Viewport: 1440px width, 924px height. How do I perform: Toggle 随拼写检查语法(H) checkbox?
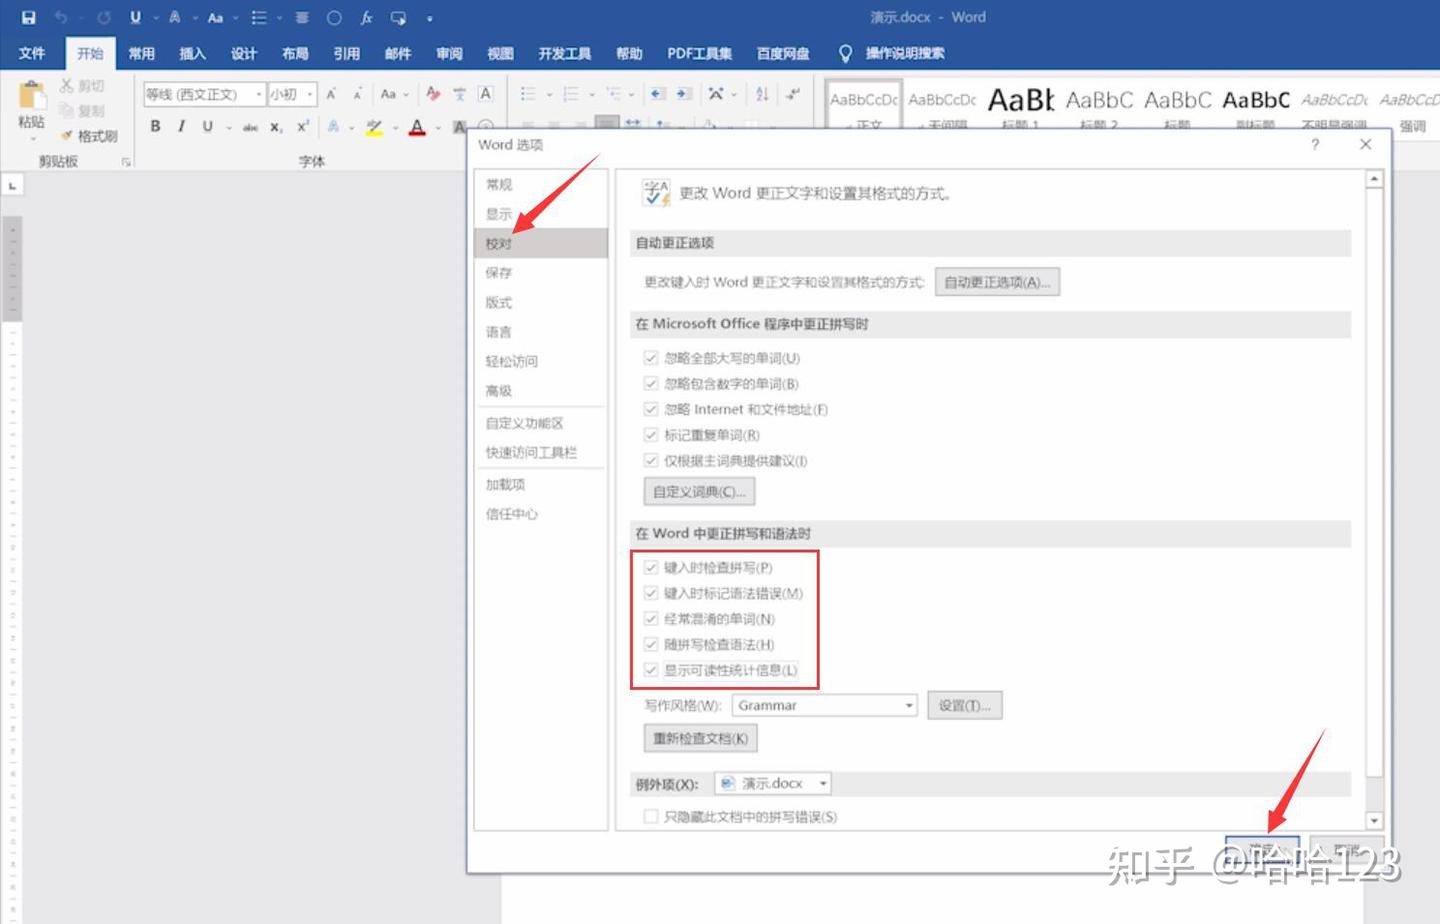pos(651,645)
